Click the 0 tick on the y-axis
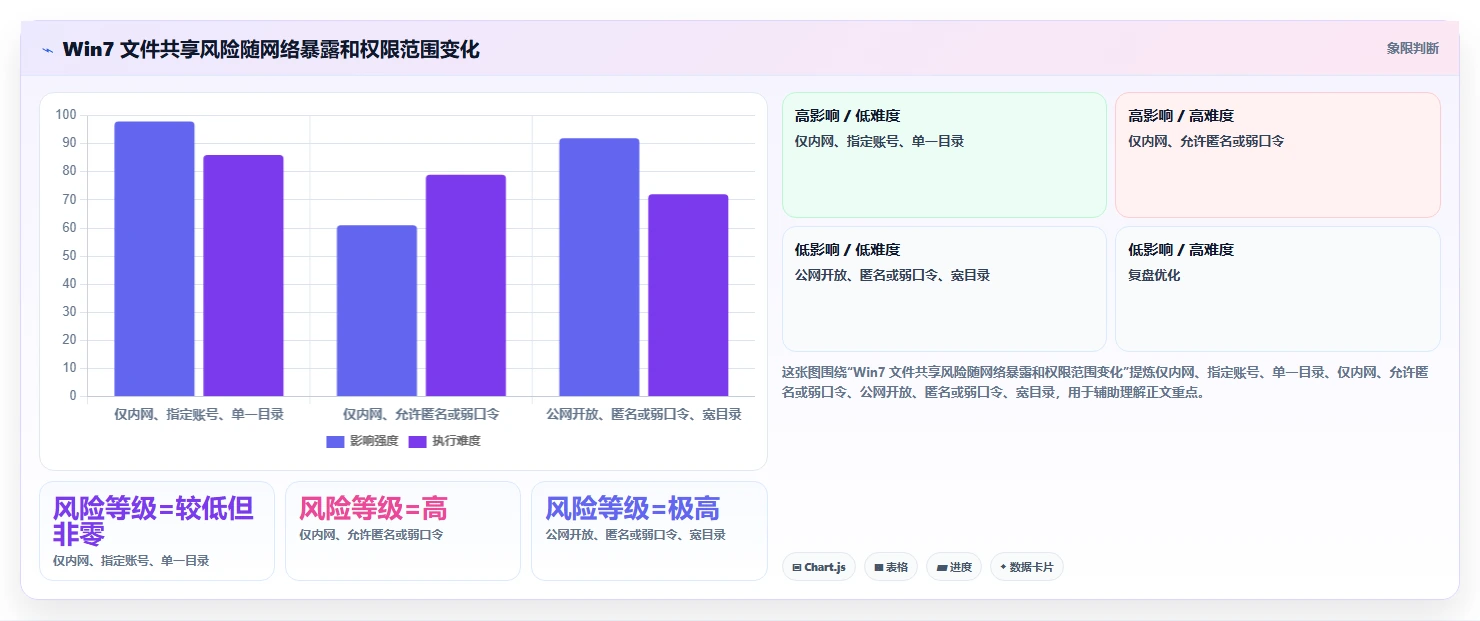Image resolution: width=1480 pixels, height=621 pixels. click(72, 396)
